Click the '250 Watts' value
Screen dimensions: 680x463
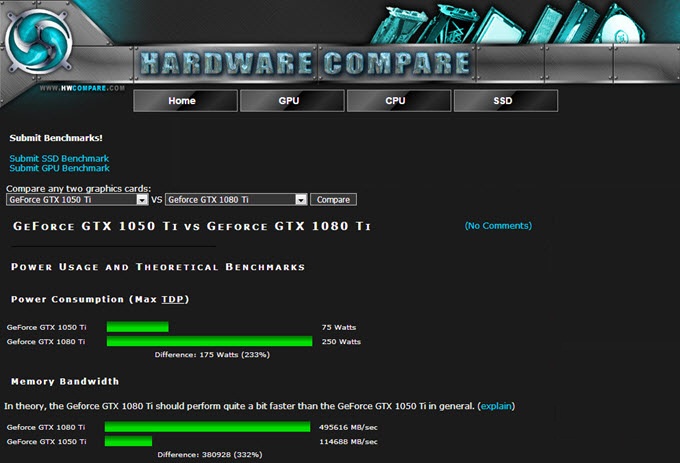(341, 342)
